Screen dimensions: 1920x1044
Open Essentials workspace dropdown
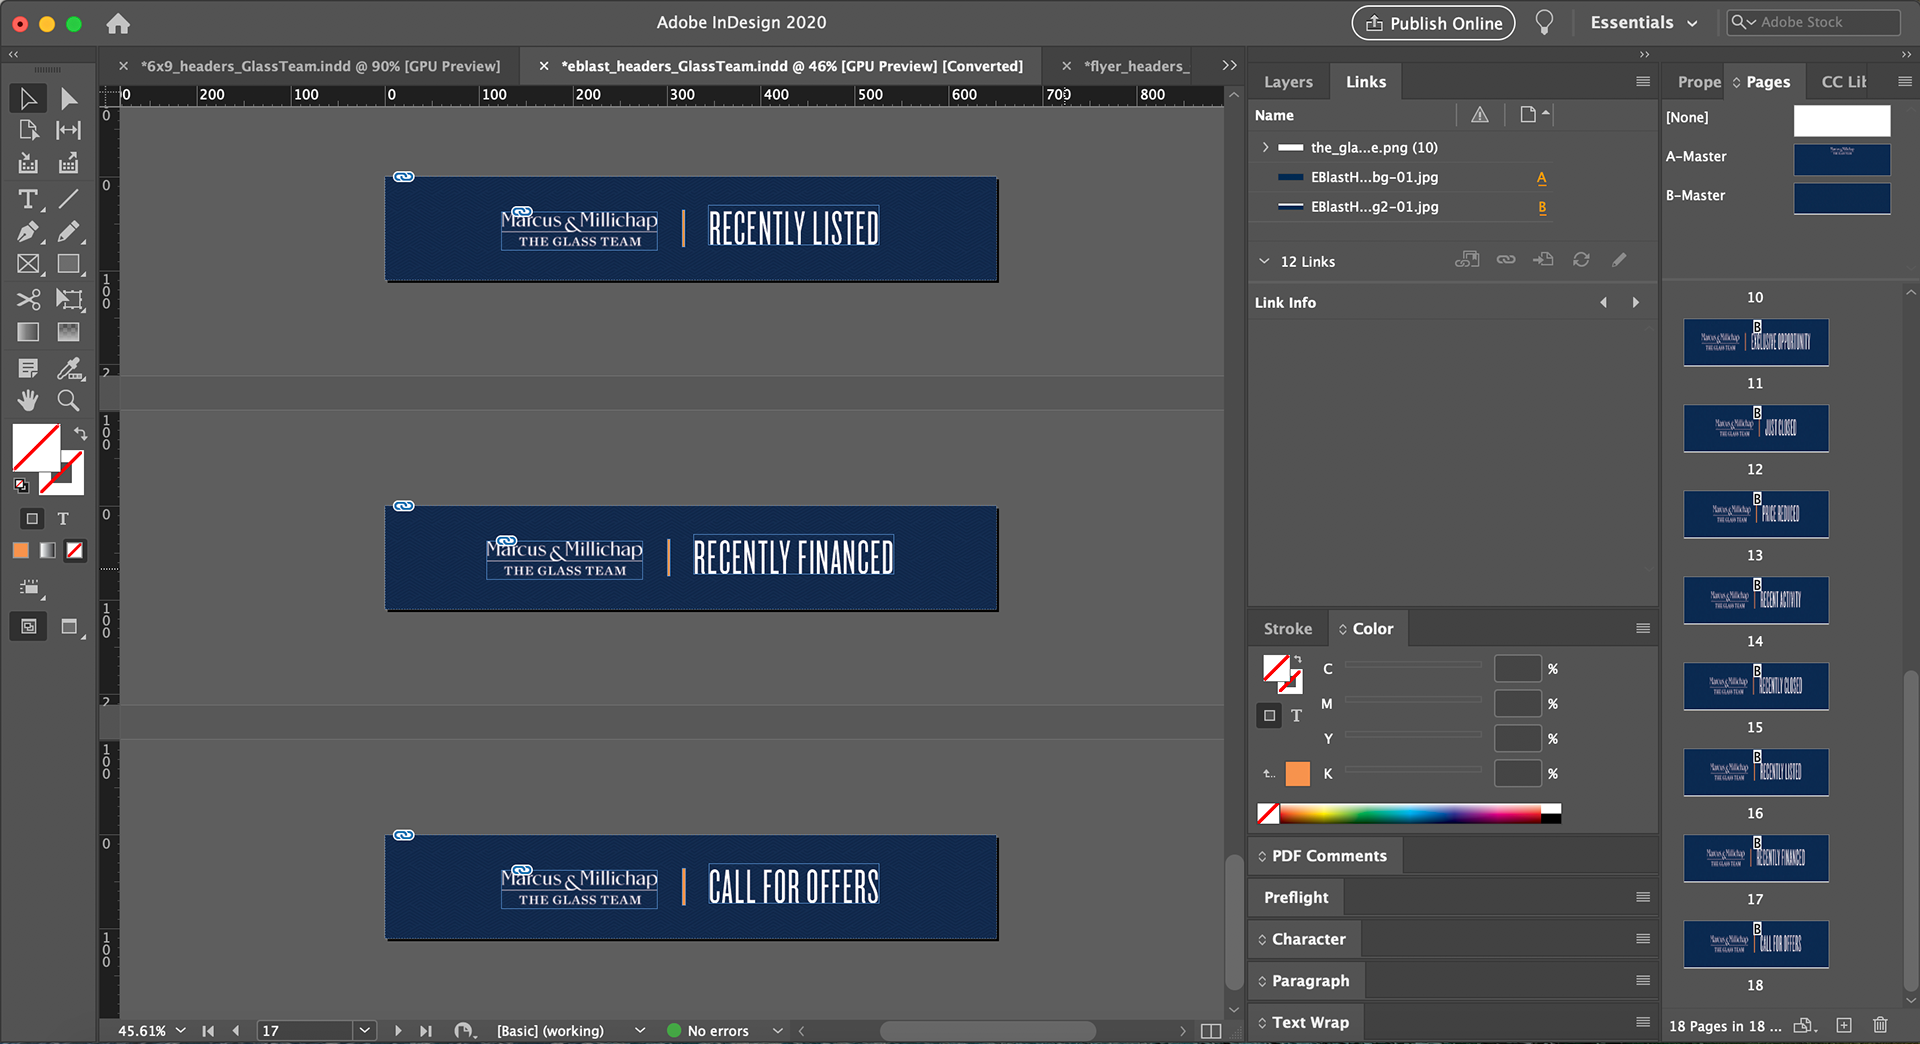pos(1644,23)
